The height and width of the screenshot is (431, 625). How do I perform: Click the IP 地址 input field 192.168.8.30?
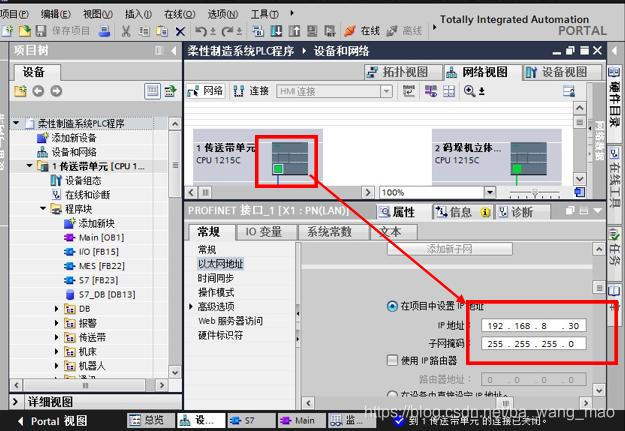[x=534, y=326]
